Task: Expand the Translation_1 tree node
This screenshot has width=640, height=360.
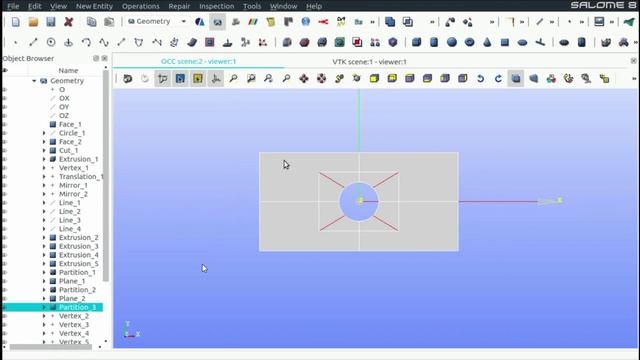Action: pos(44,176)
